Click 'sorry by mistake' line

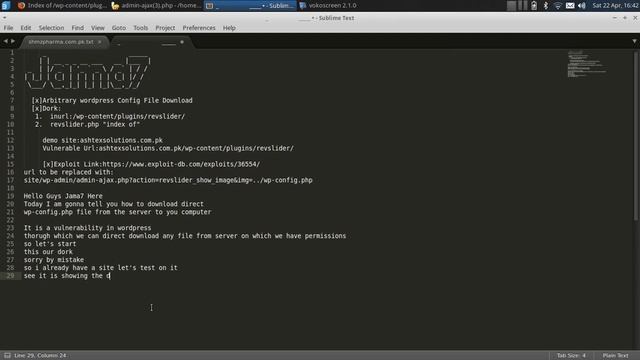pyautogui.click(x=54, y=260)
